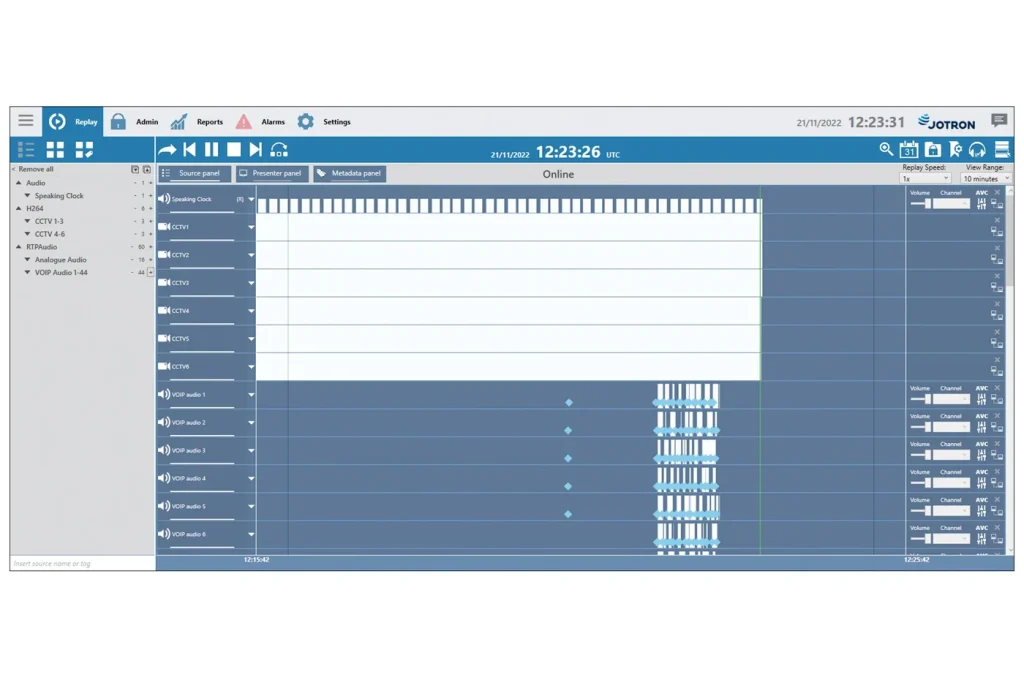Image resolution: width=1024 pixels, height=677 pixels.
Task: Go to the Admin section
Action: pos(135,121)
